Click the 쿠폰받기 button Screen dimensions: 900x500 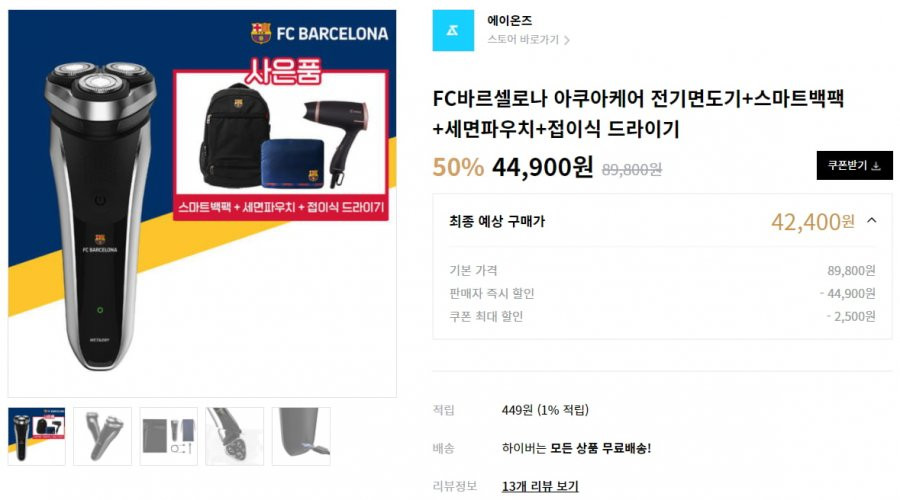[x=854, y=165]
